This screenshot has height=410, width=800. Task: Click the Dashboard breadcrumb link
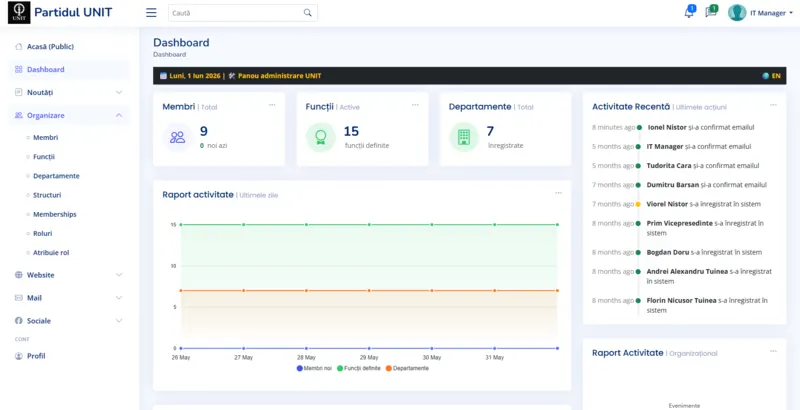pos(169,54)
